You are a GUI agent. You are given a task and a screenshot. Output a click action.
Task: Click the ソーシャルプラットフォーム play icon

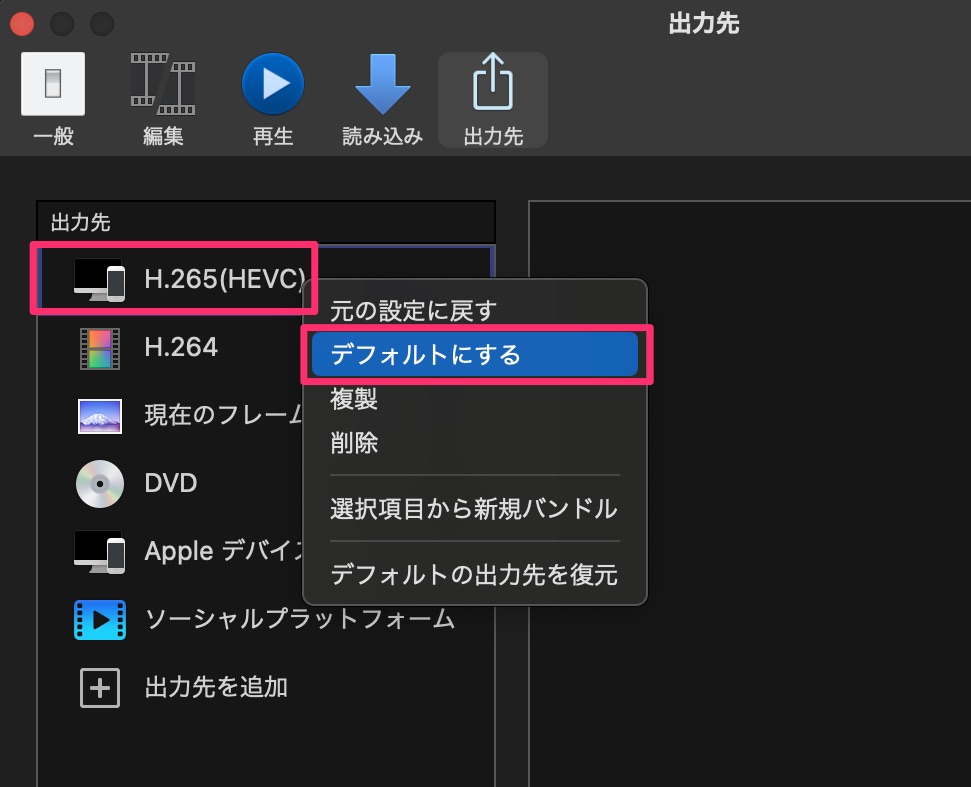(100, 620)
